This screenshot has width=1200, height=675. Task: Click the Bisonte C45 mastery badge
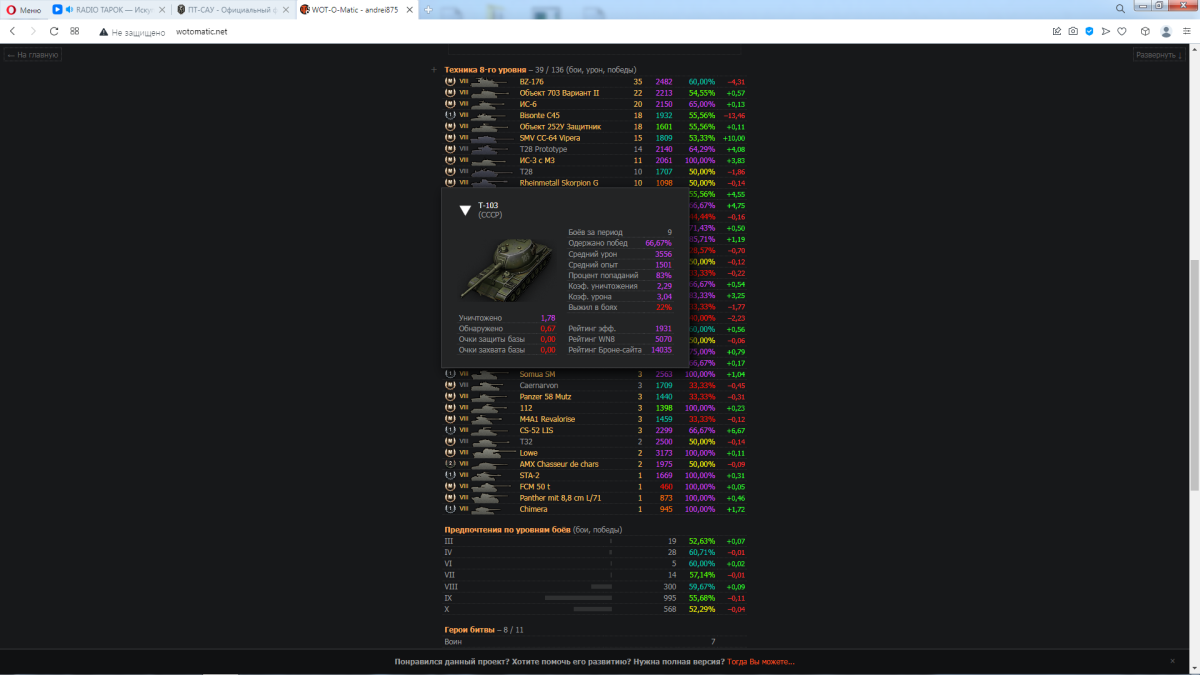point(449,115)
